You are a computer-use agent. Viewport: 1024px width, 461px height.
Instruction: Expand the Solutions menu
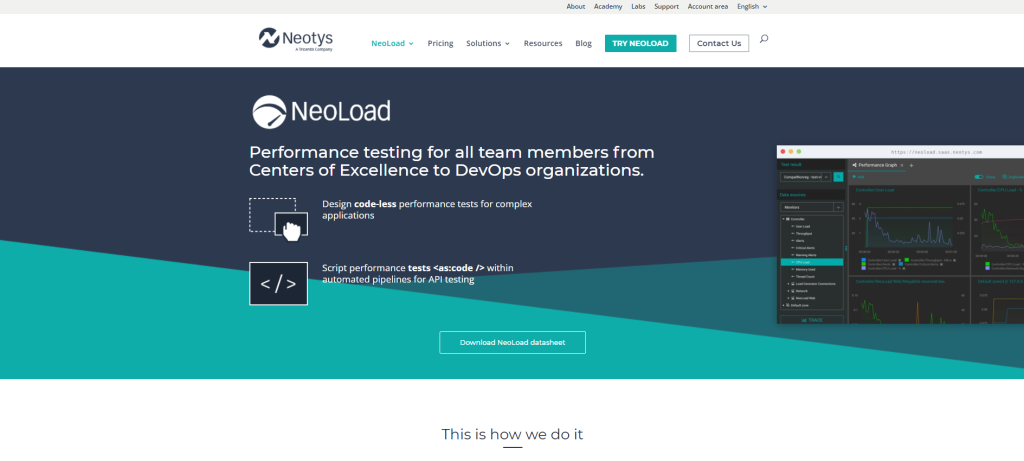click(x=488, y=44)
